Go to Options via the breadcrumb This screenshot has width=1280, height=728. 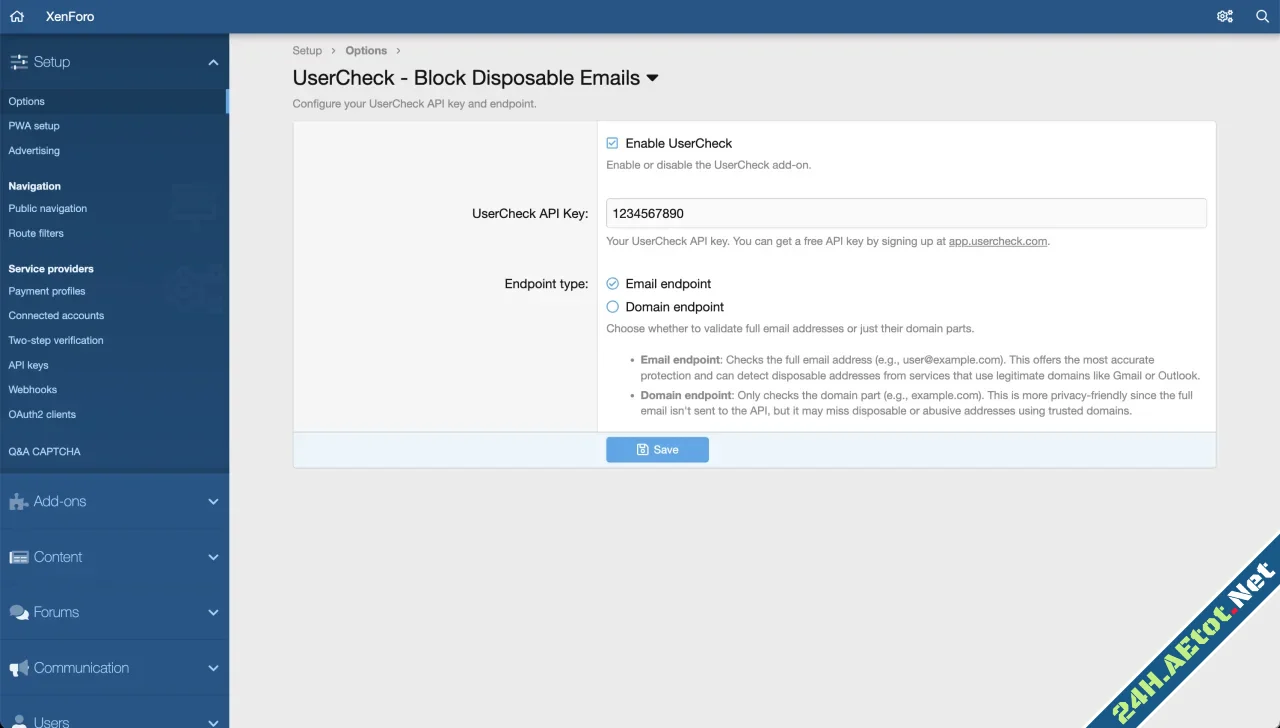point(366,50)
